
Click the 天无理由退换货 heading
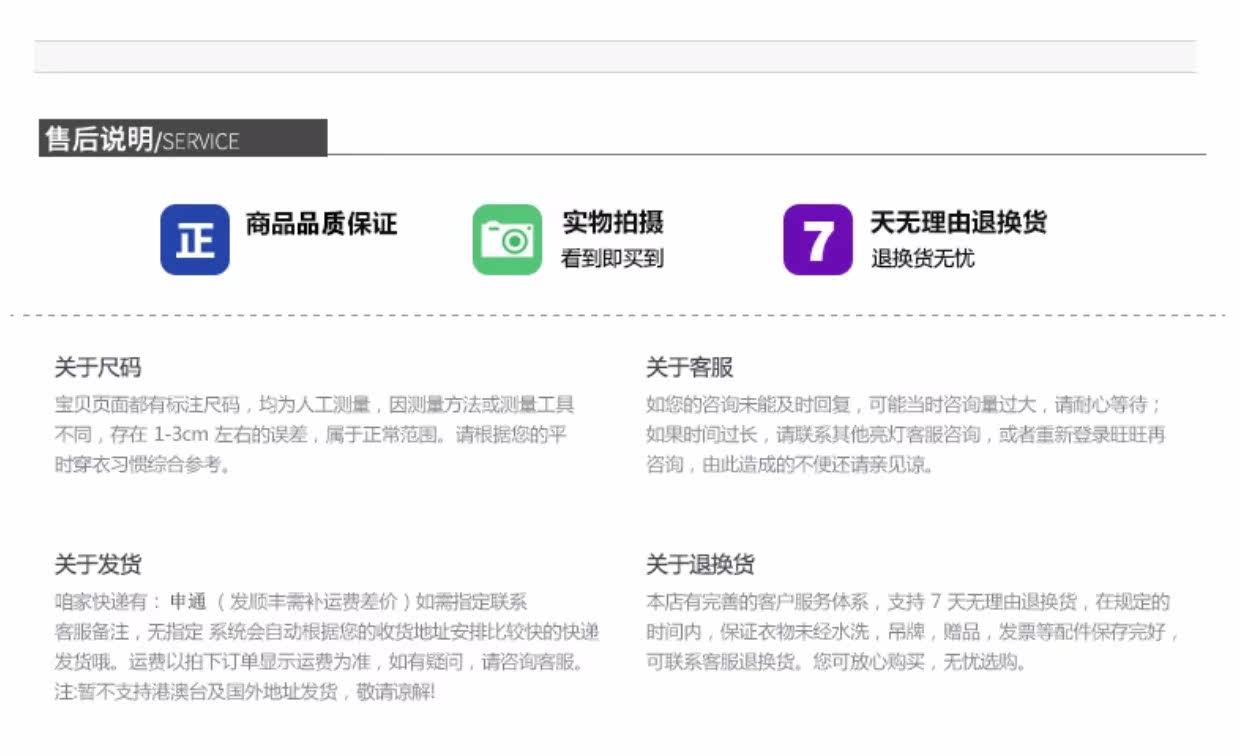959,222
